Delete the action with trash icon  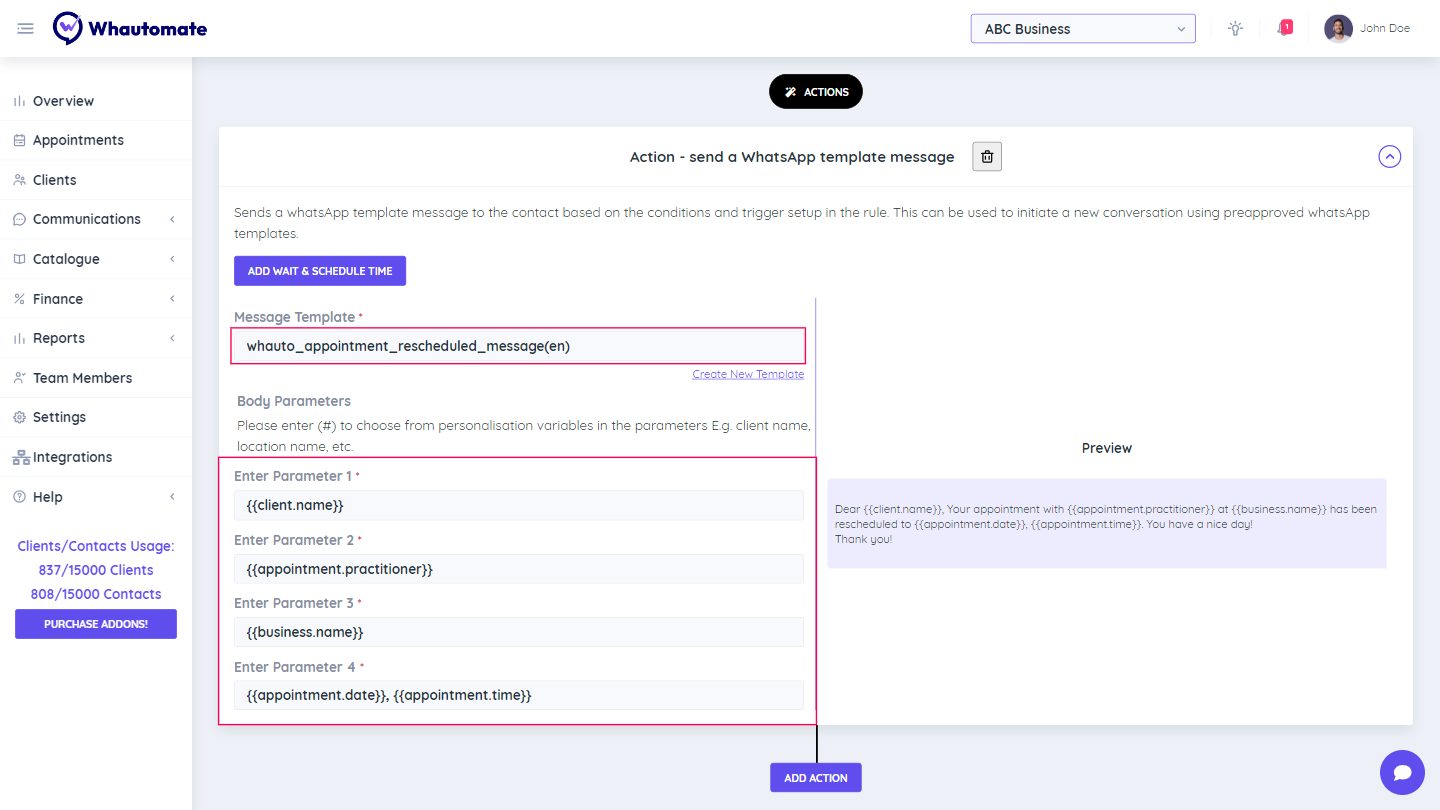[x=987, y=157]
